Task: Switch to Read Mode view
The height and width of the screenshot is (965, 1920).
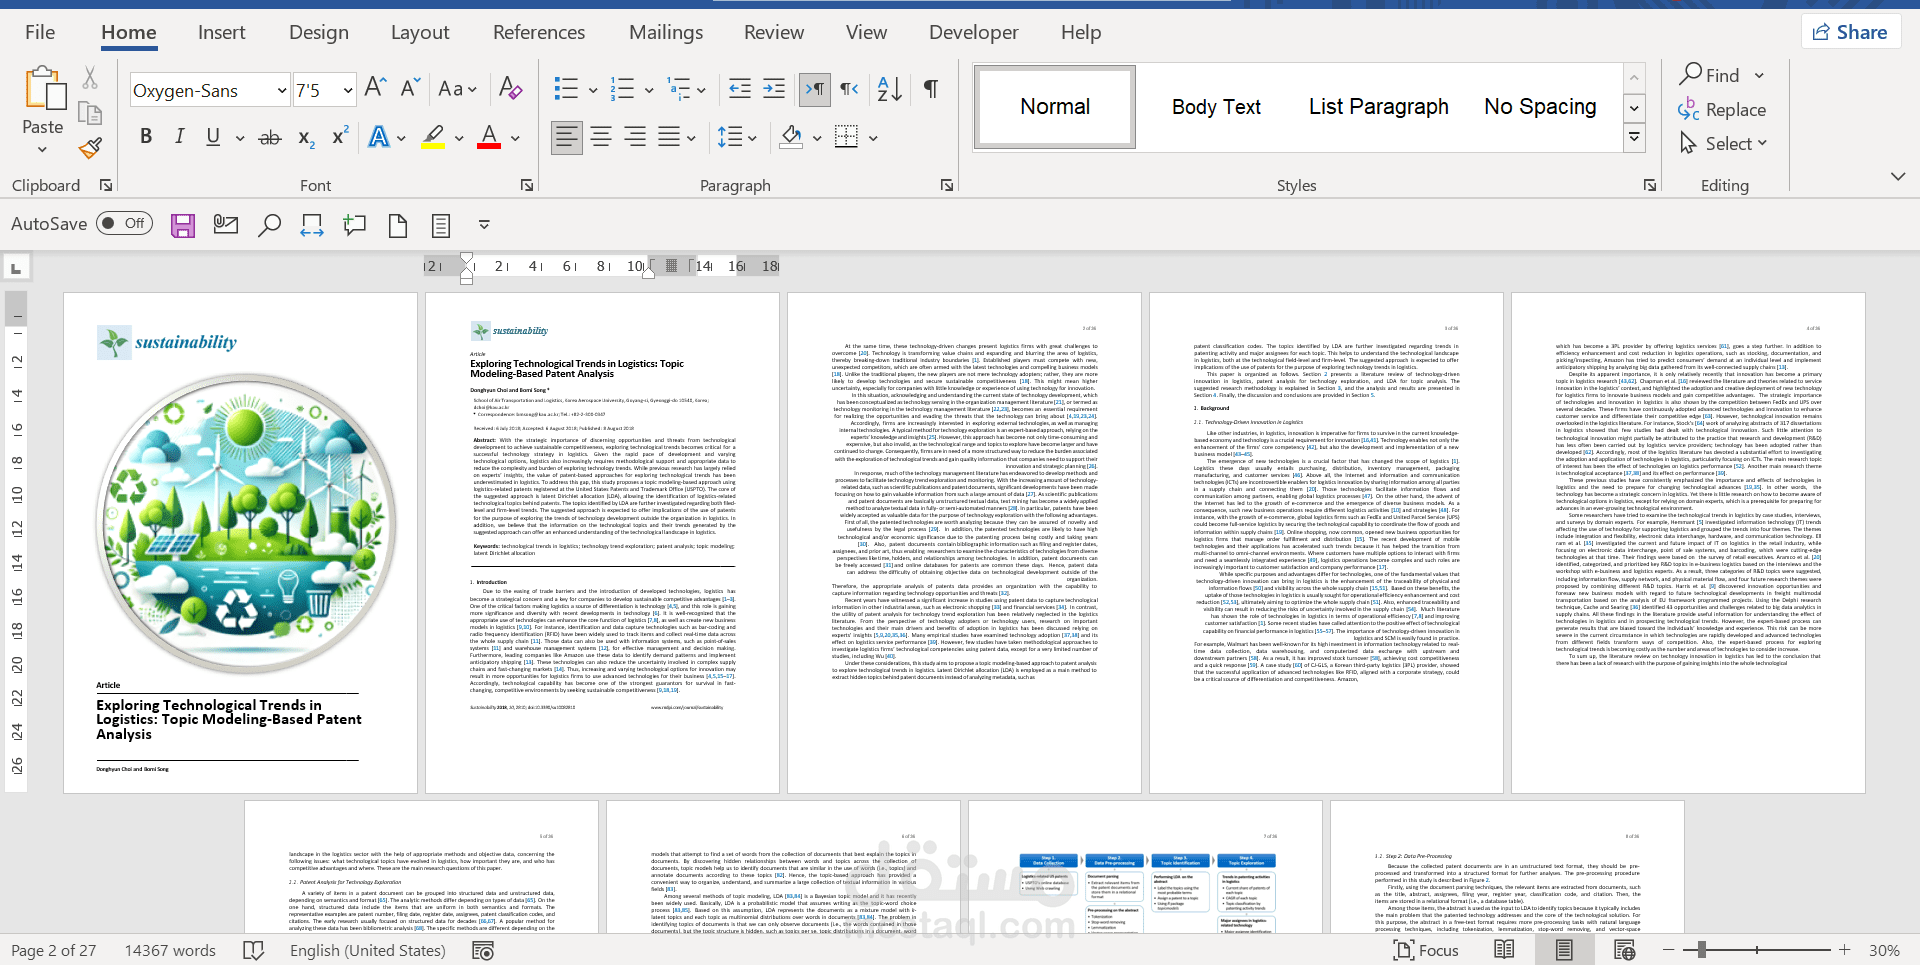Action: pos(1504,950)
